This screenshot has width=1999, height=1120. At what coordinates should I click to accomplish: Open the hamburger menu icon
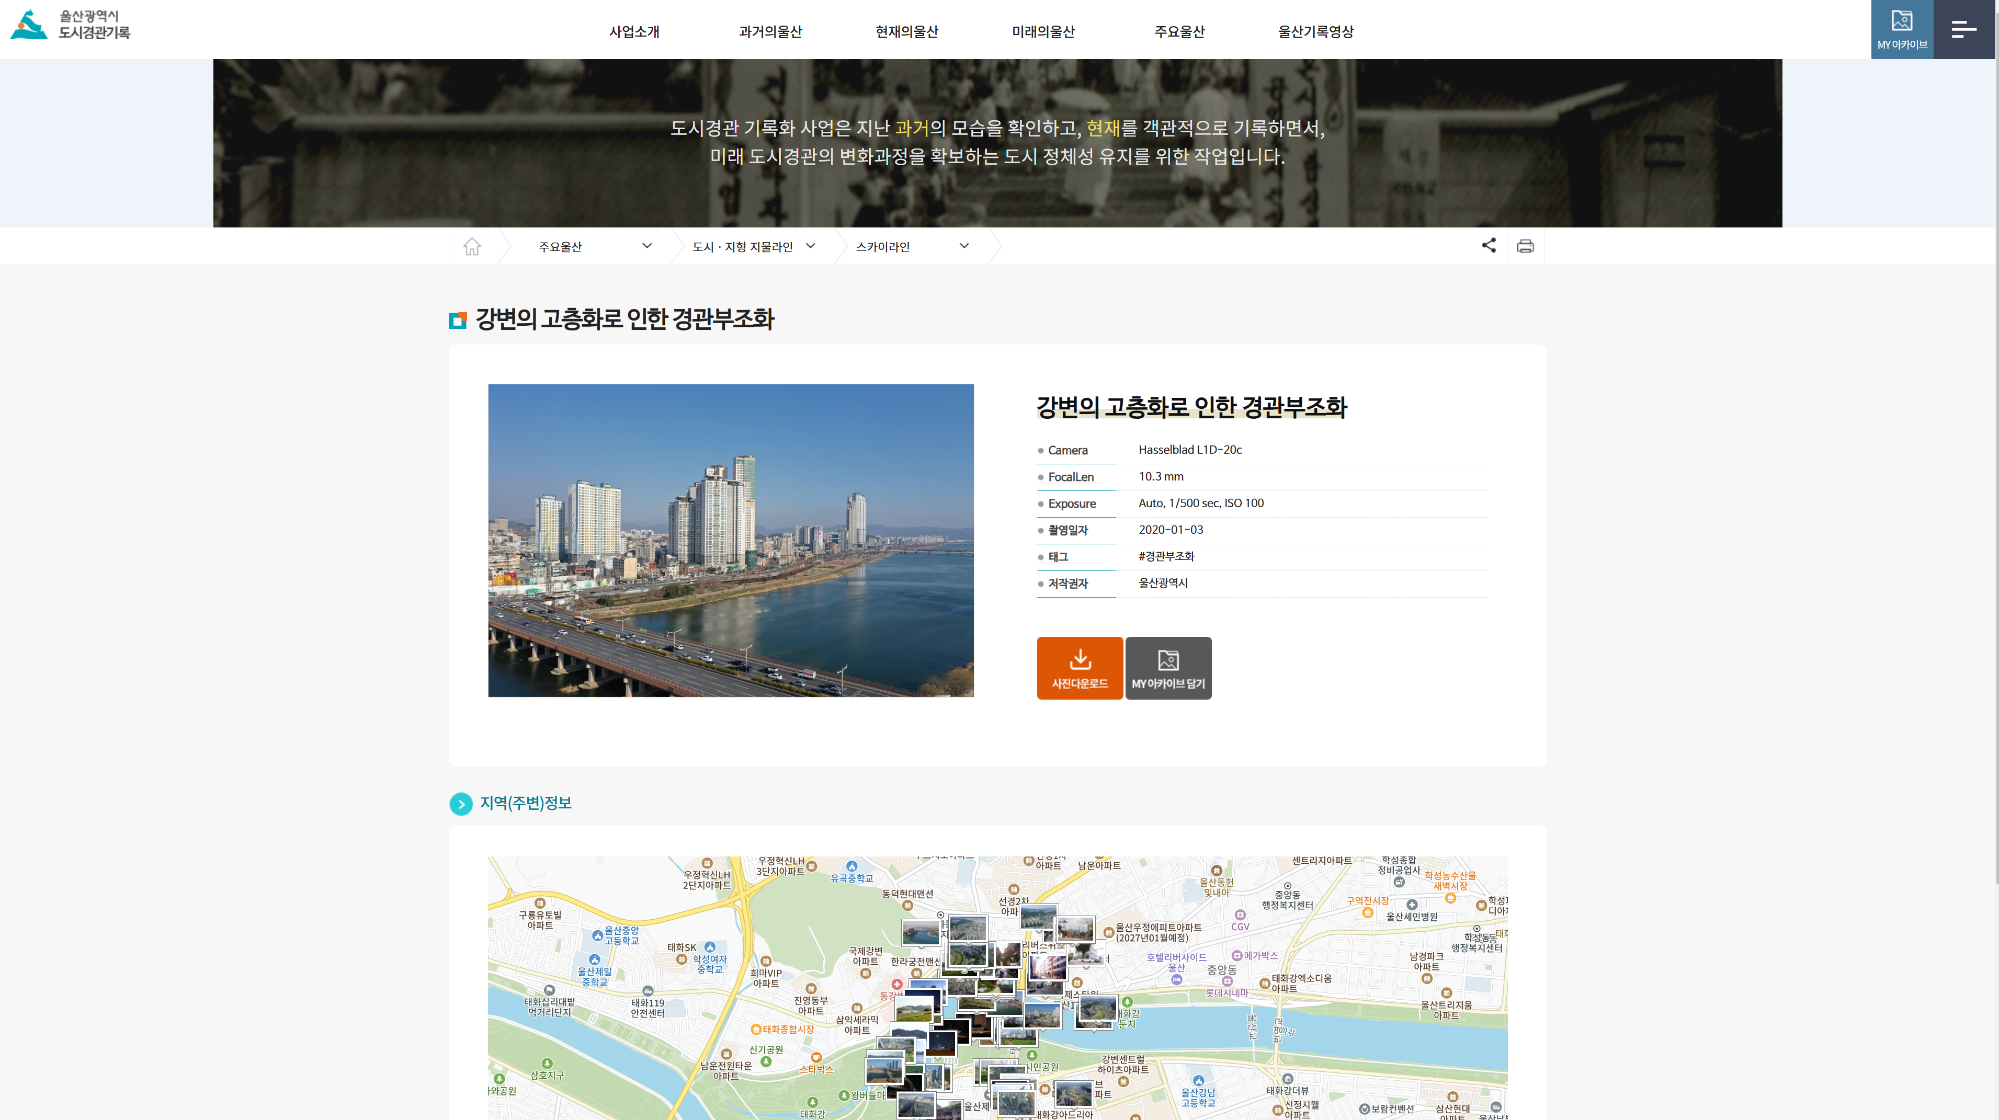point(1964,29)
